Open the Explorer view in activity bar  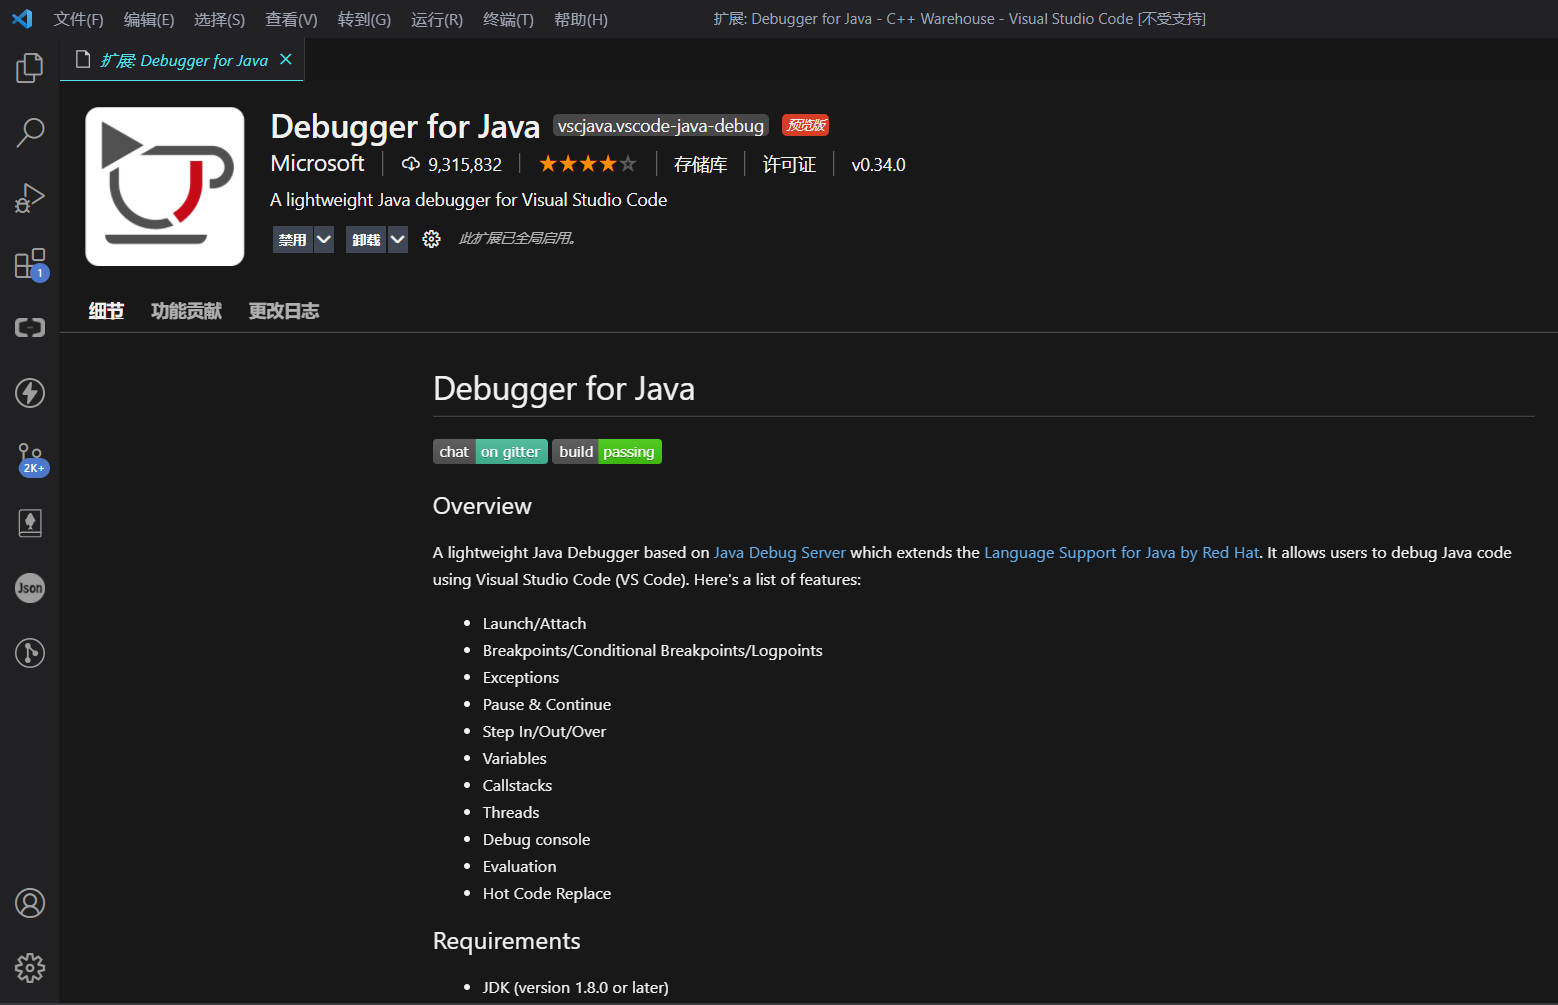pyautogui.click(x=30, y=68)
